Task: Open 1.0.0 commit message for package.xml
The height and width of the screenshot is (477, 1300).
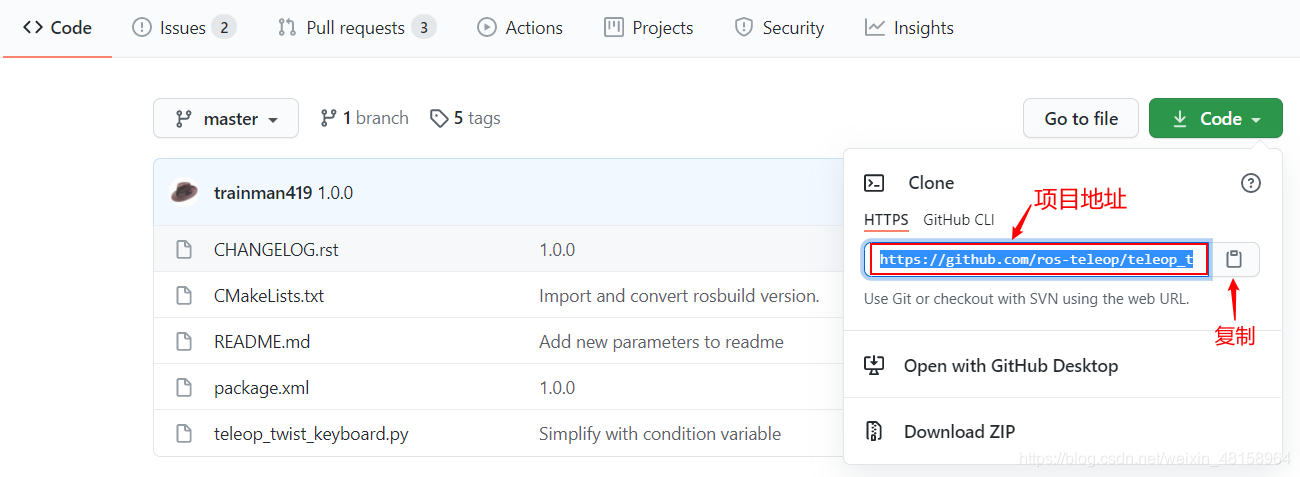Action: (557, 388)
